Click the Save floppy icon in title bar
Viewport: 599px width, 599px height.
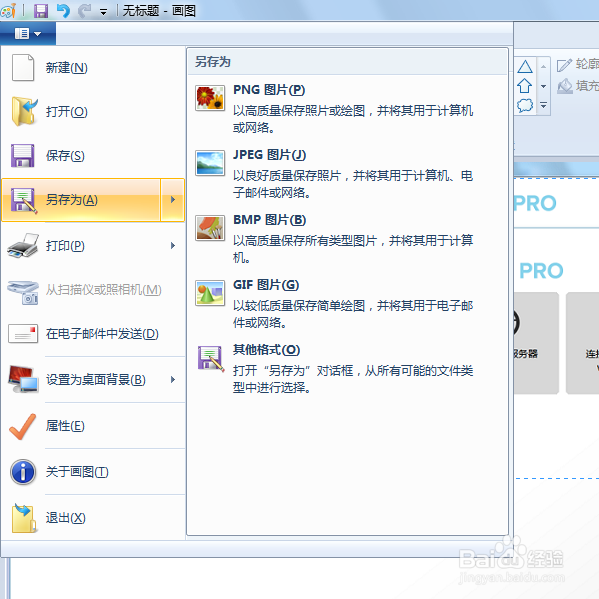pos(40,10)
